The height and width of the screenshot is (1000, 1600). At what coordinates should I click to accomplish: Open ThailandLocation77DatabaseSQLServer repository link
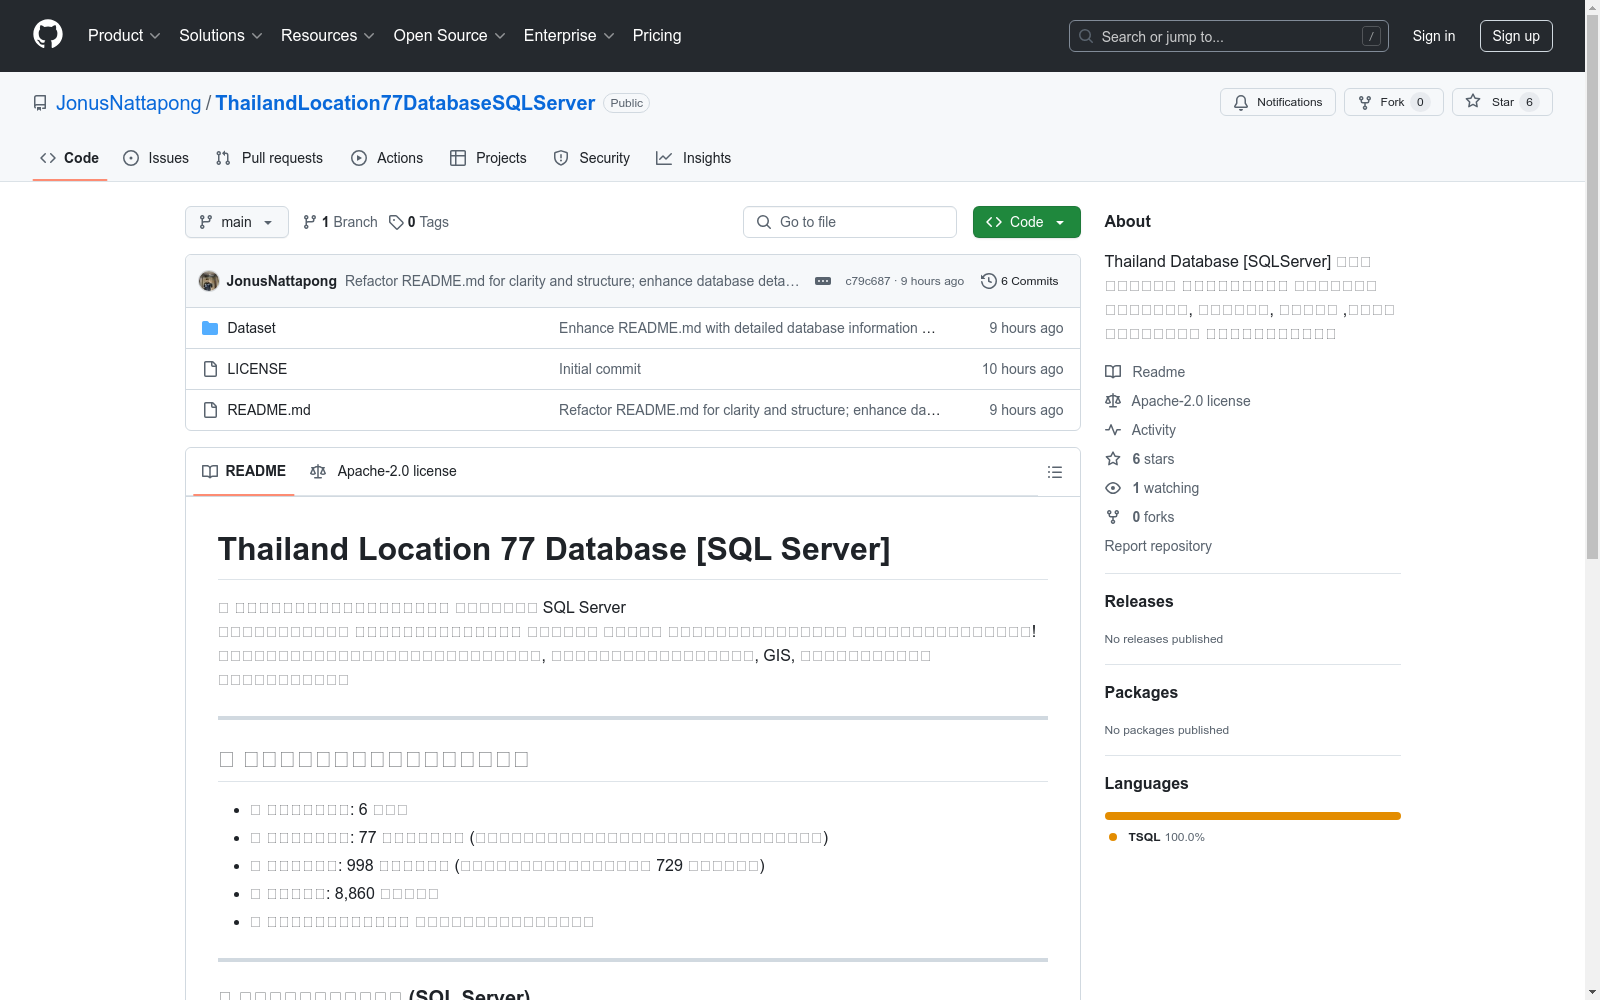click(405, 103)
